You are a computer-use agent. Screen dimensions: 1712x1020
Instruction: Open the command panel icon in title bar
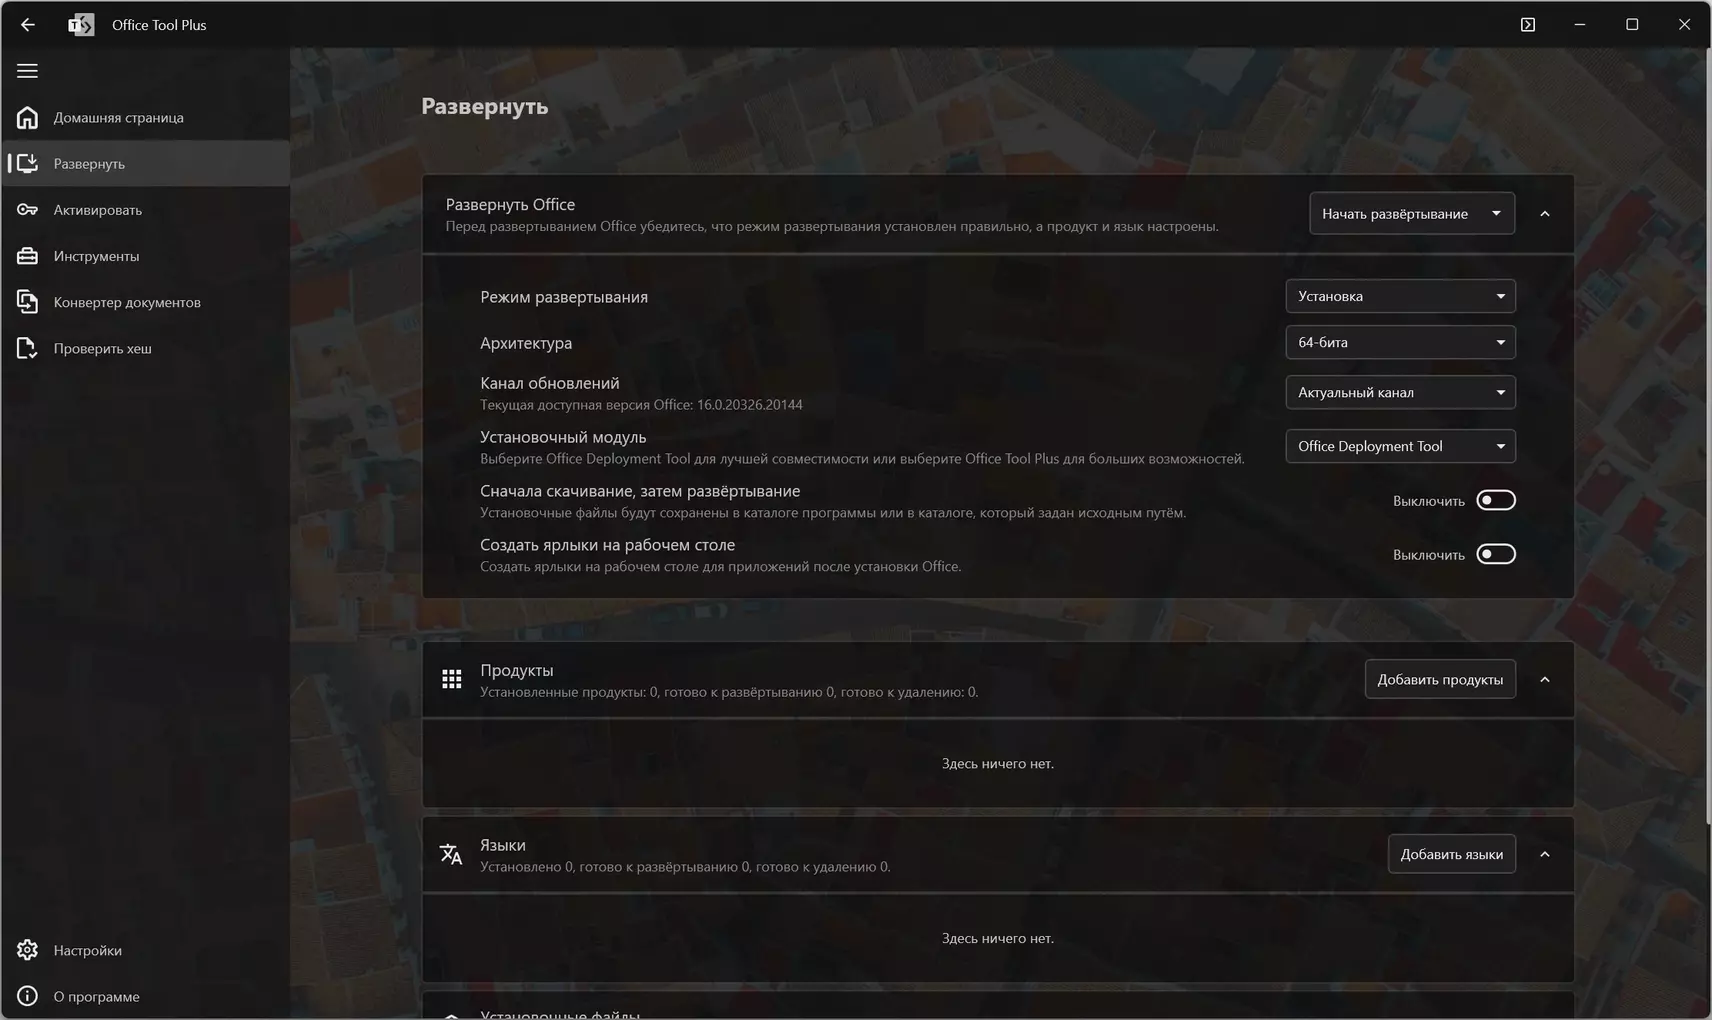(1528, 25)
